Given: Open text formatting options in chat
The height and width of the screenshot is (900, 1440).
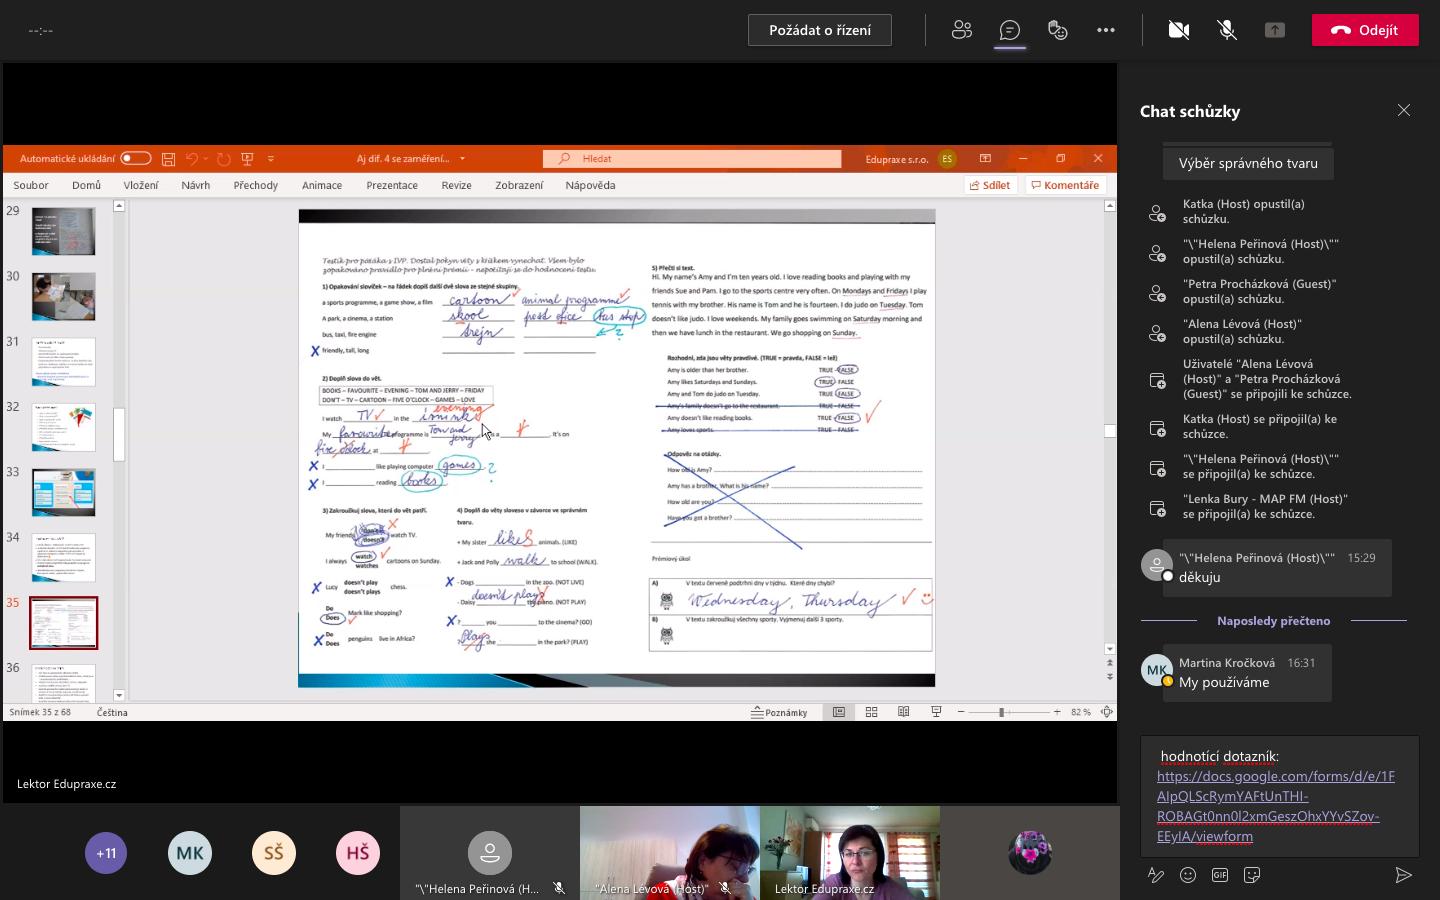Looking at the screenshot, I should (x=1156, y=875).
